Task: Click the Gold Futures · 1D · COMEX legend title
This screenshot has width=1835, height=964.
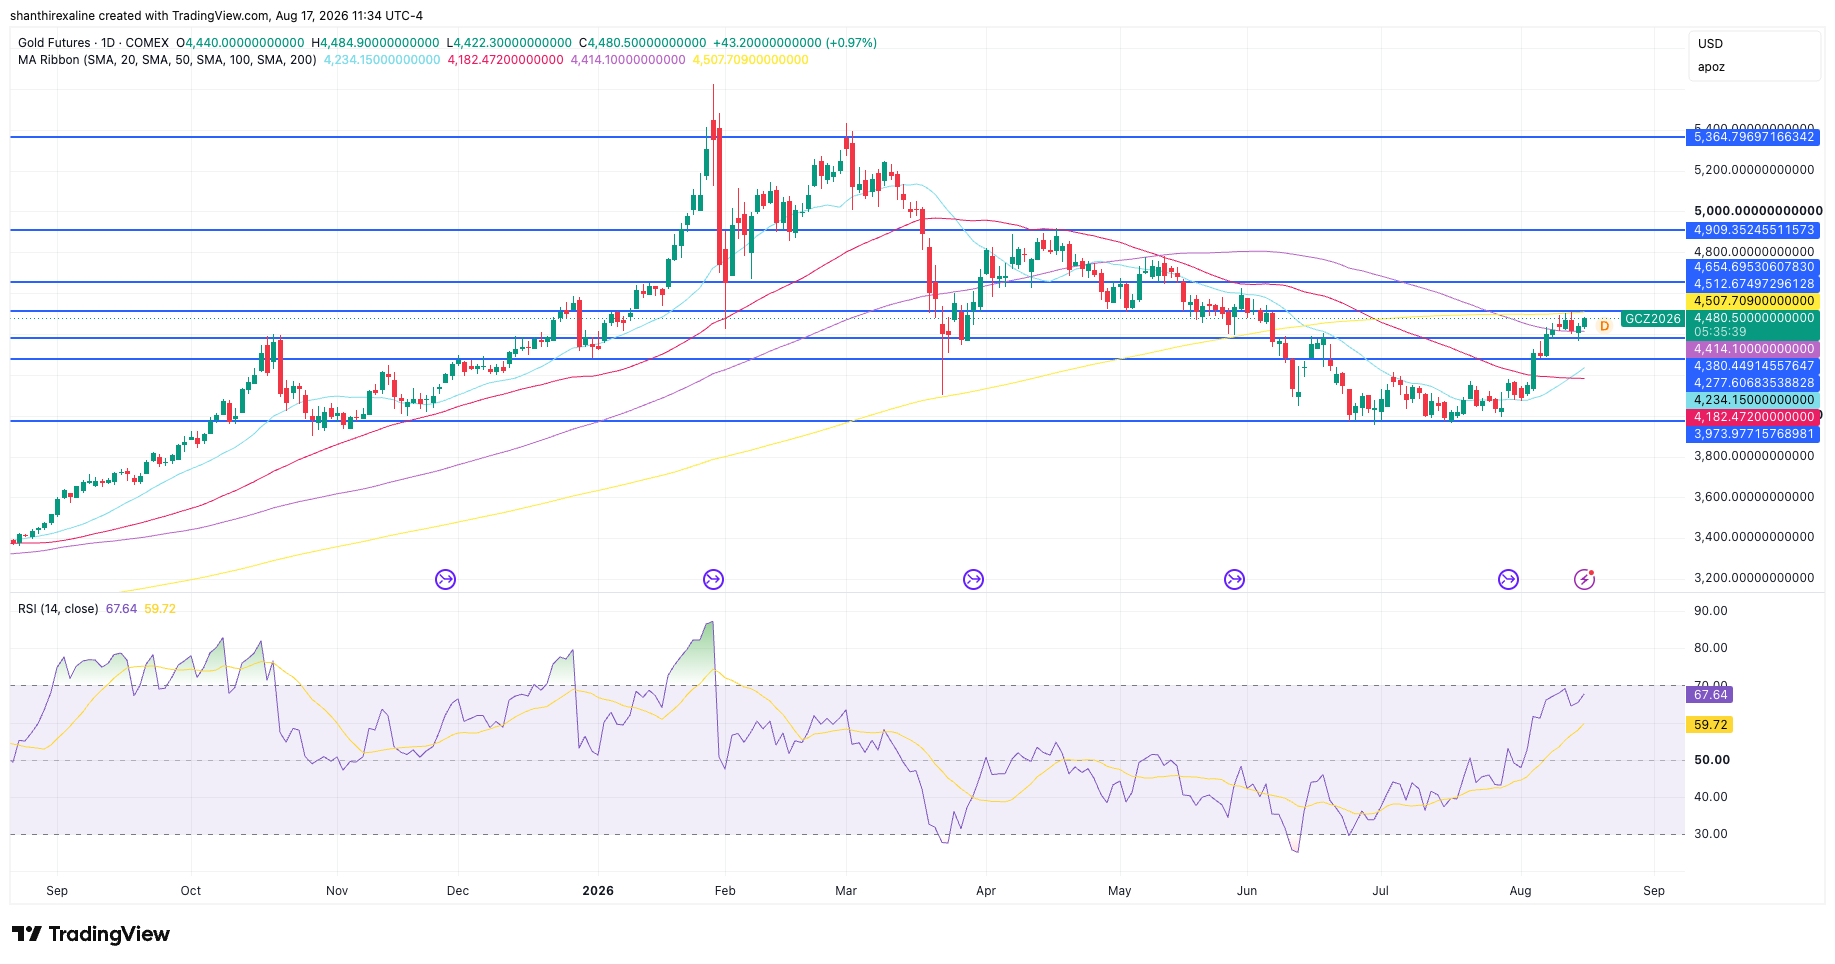Action: point(94,43)
